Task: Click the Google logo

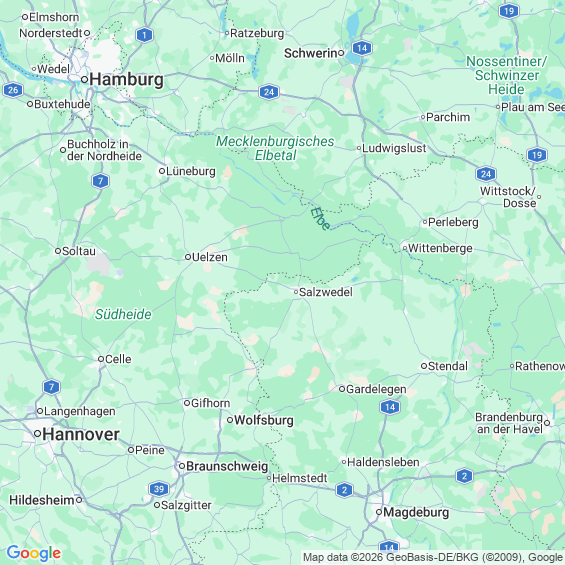Action: 34,553
